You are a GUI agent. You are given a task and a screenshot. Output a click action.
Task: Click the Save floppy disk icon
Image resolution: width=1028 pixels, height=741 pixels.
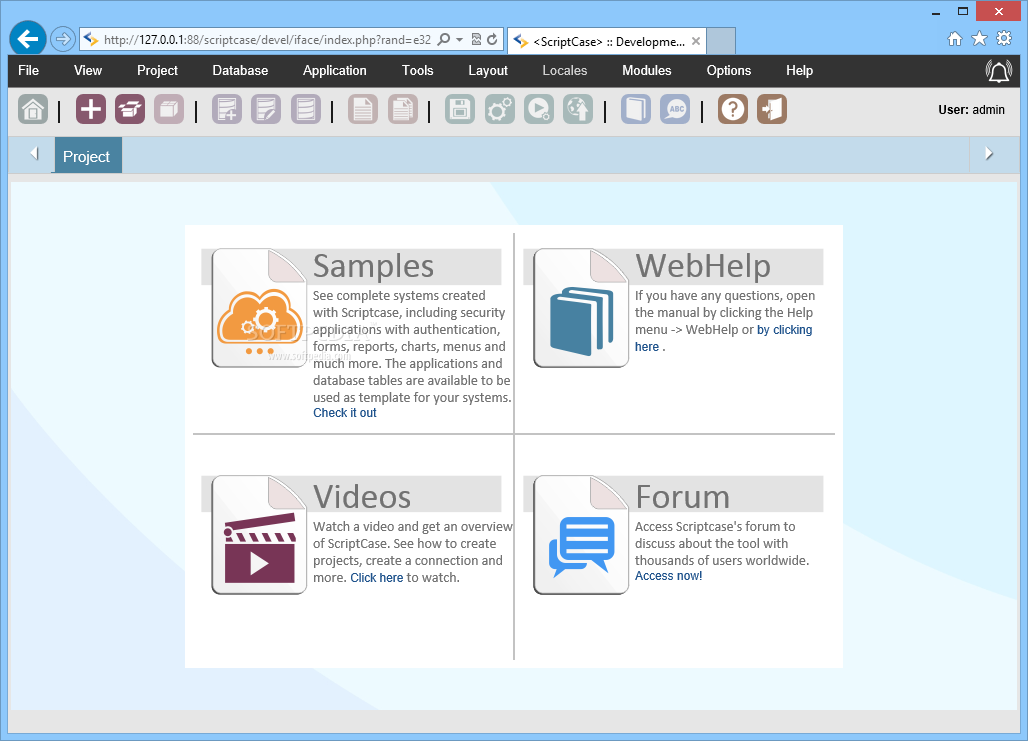coord(460,110)
